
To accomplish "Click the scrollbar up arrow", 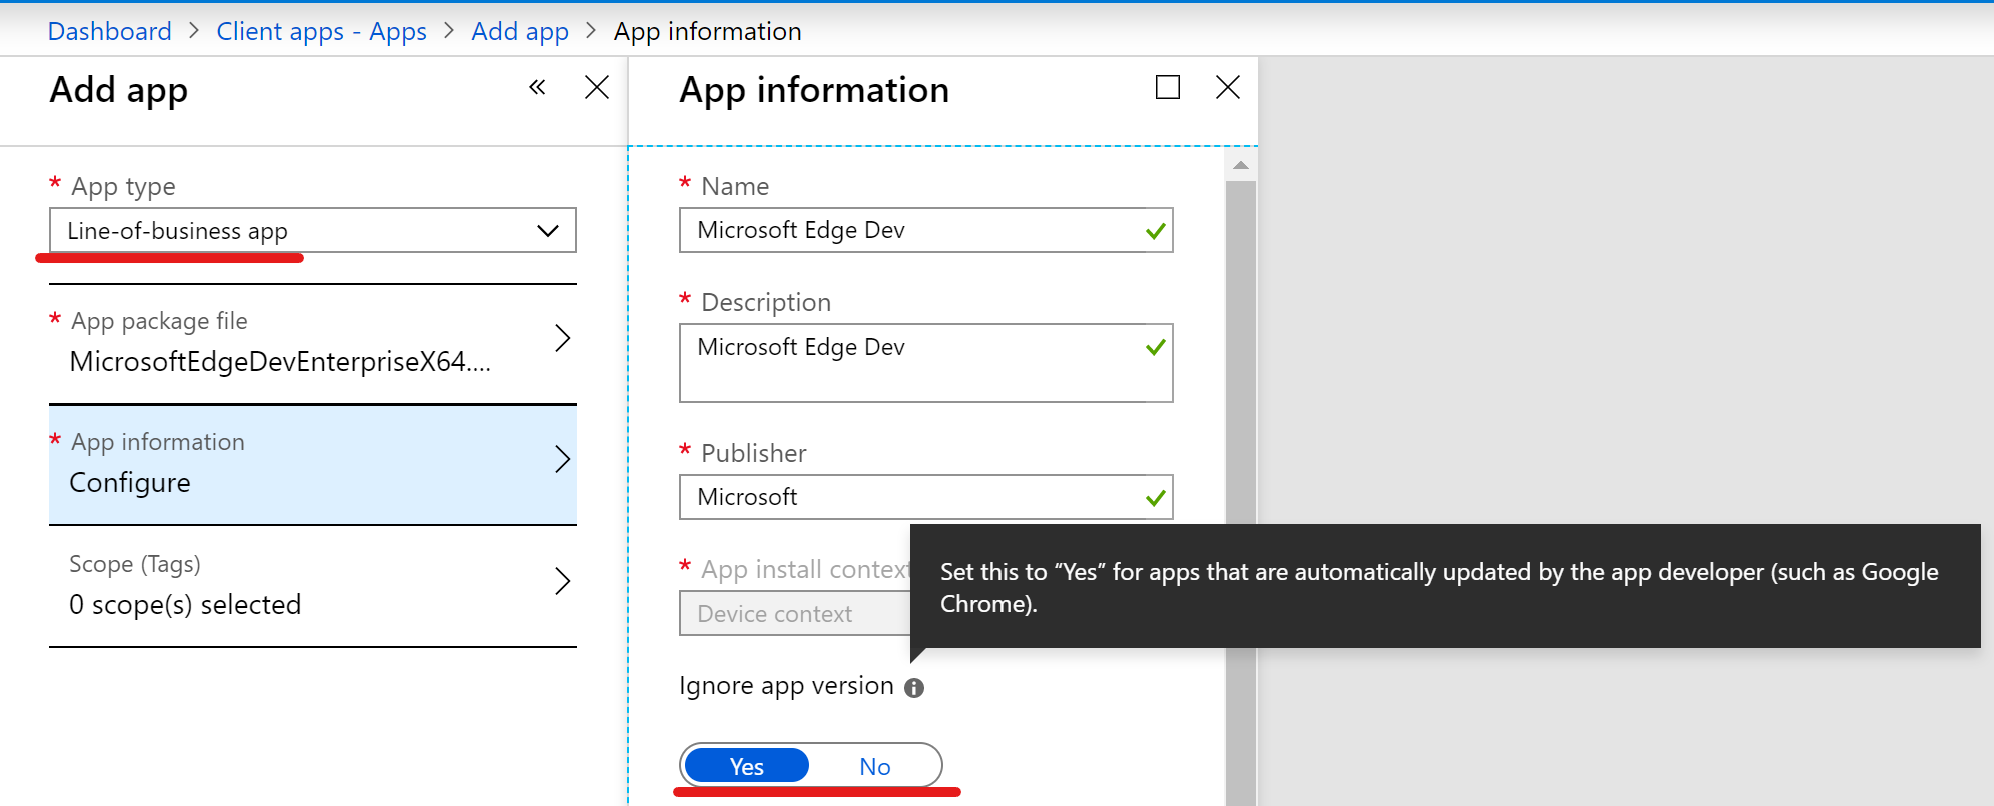I will pos(1241,165).
